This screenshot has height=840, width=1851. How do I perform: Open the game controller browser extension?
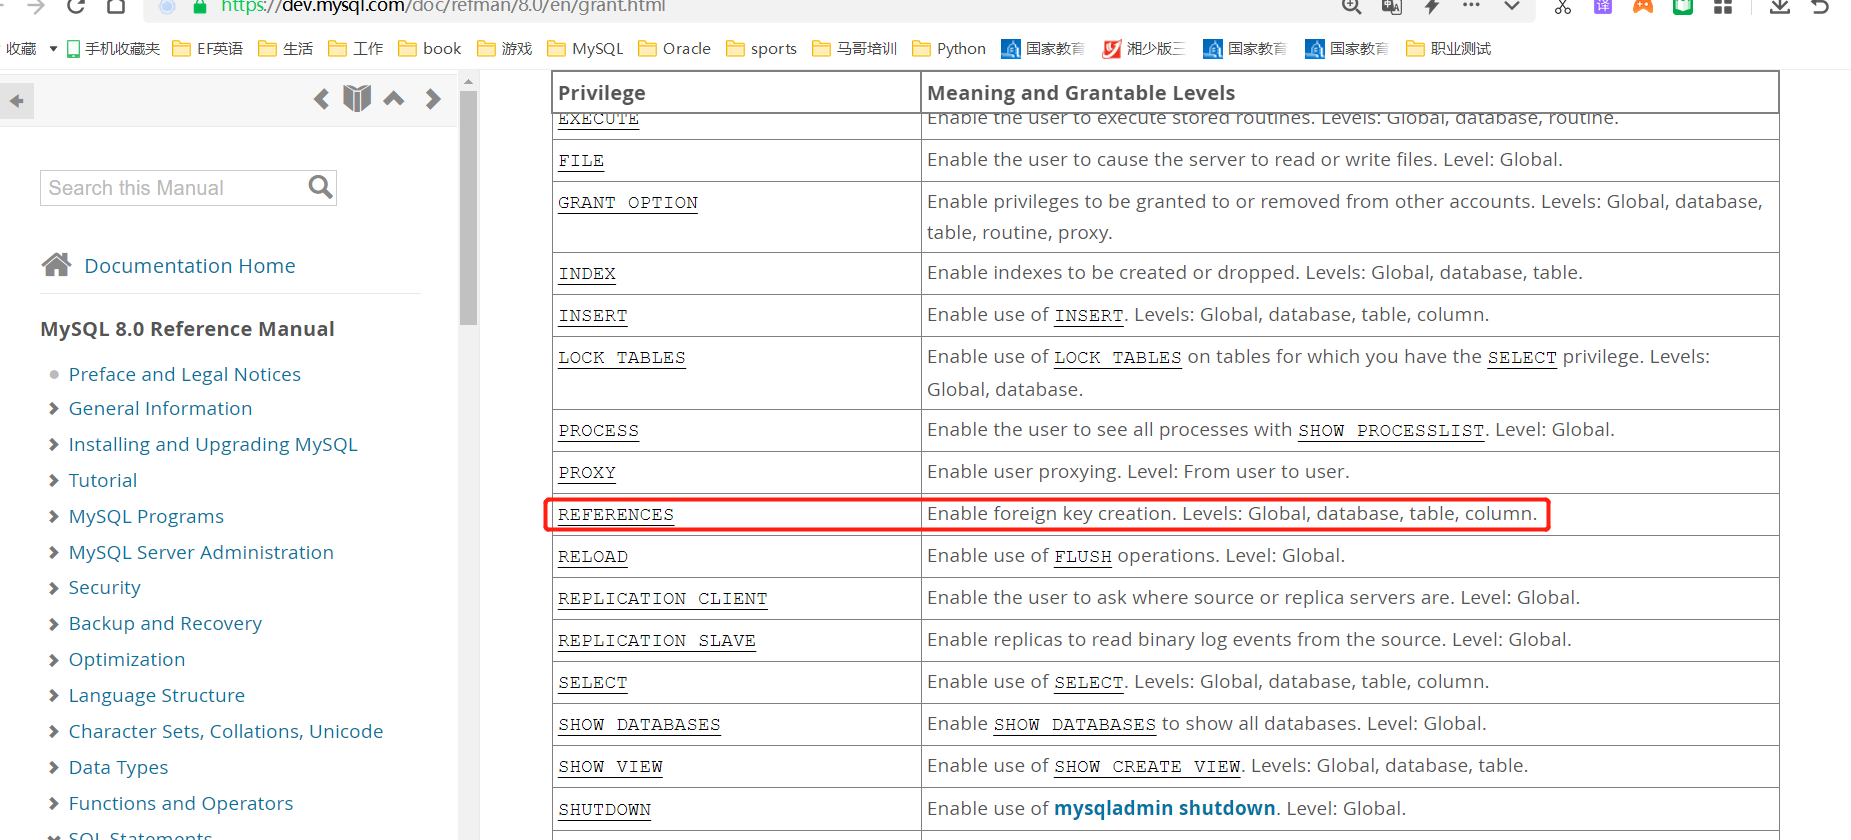point(1643,6)
